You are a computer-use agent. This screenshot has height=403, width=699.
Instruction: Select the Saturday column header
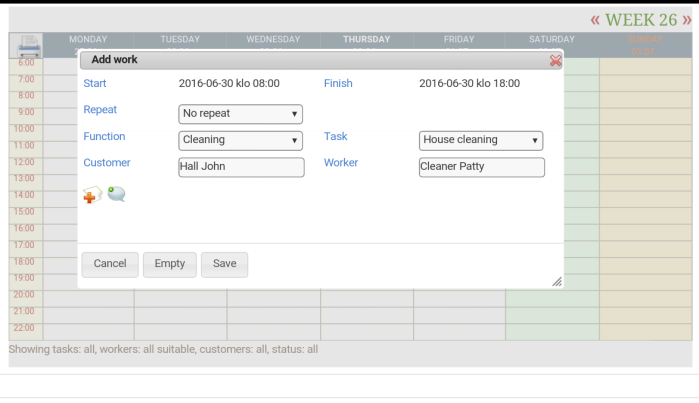(x=552, y=41)
